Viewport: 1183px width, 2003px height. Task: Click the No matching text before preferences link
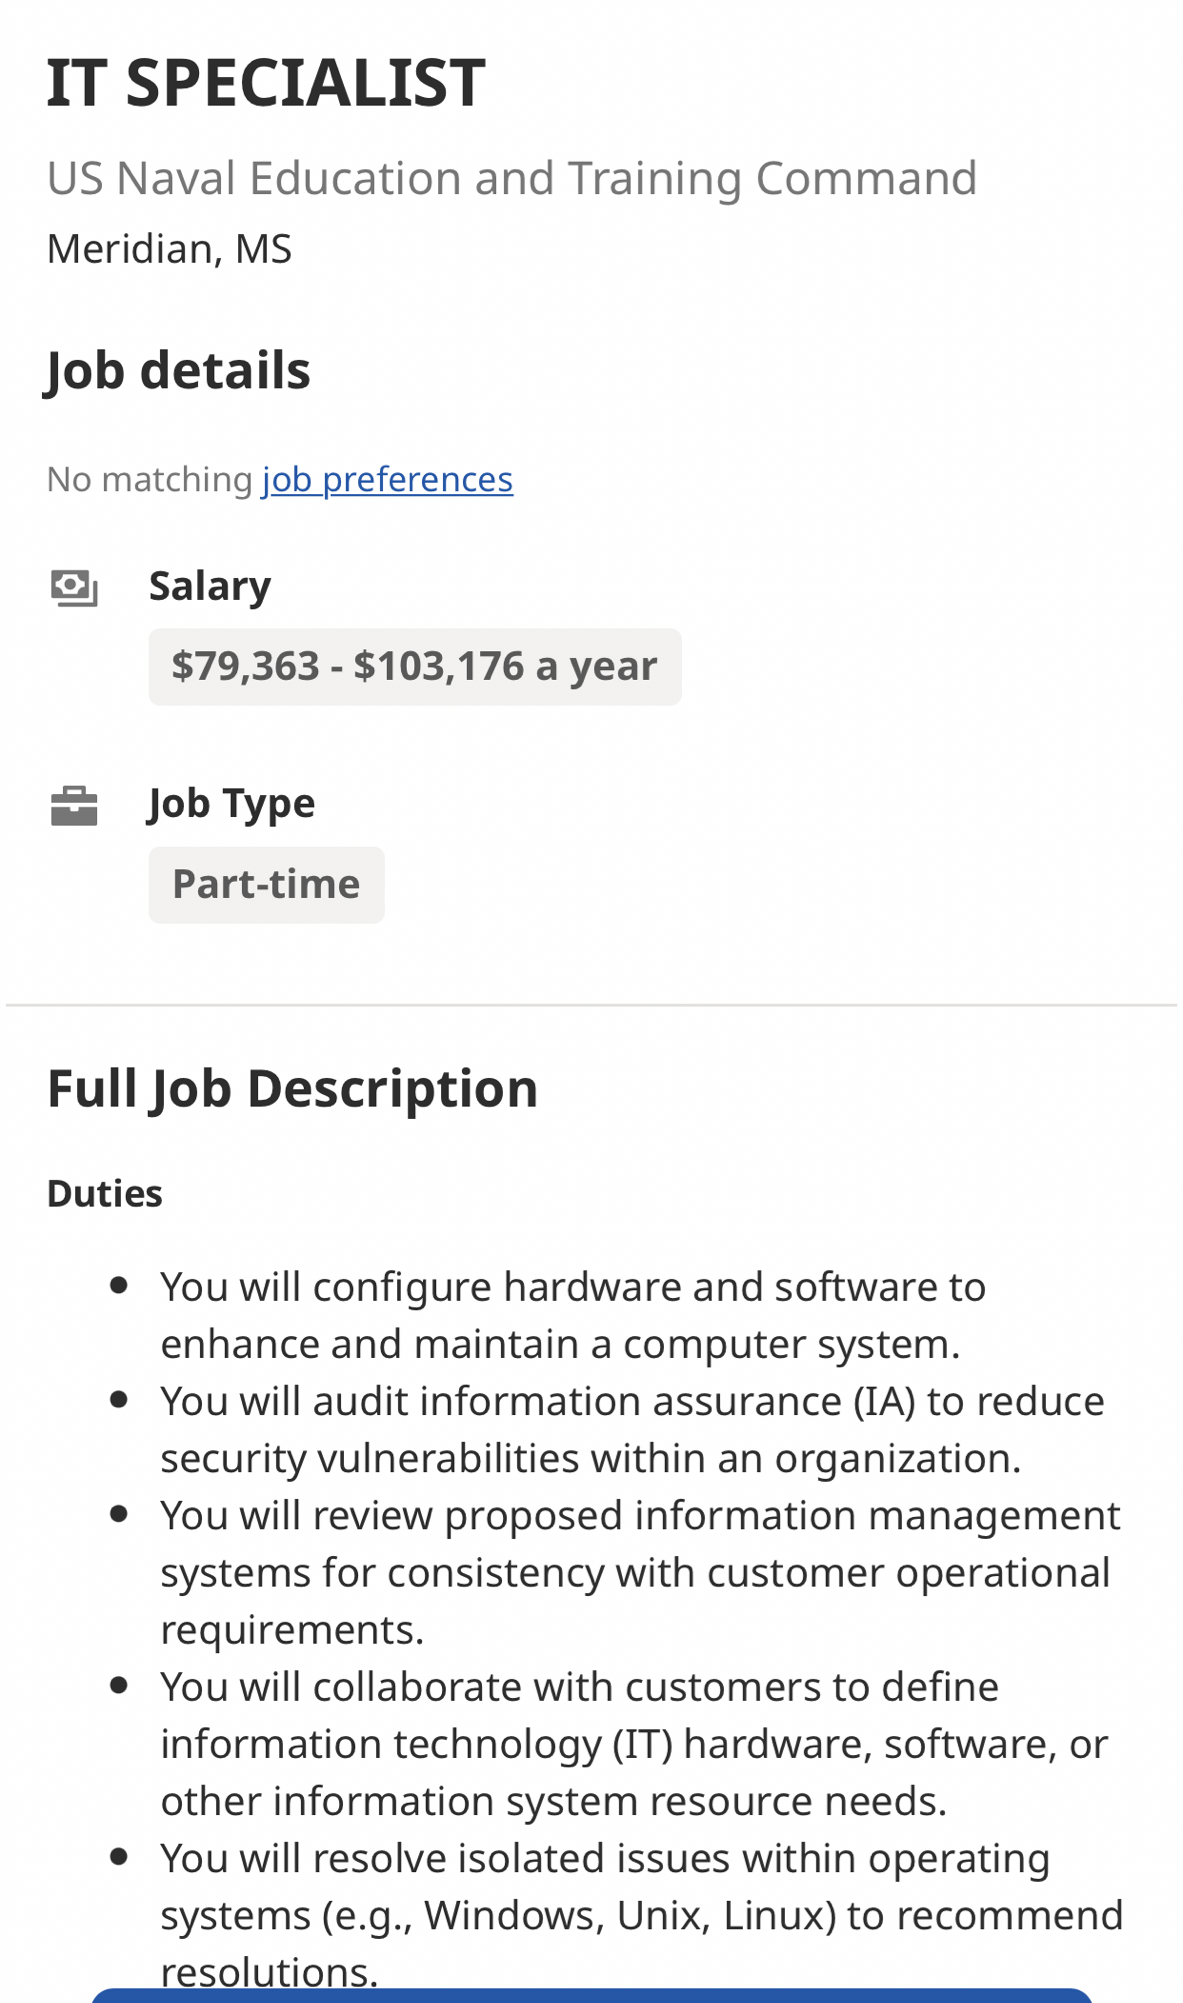point(150,480)
